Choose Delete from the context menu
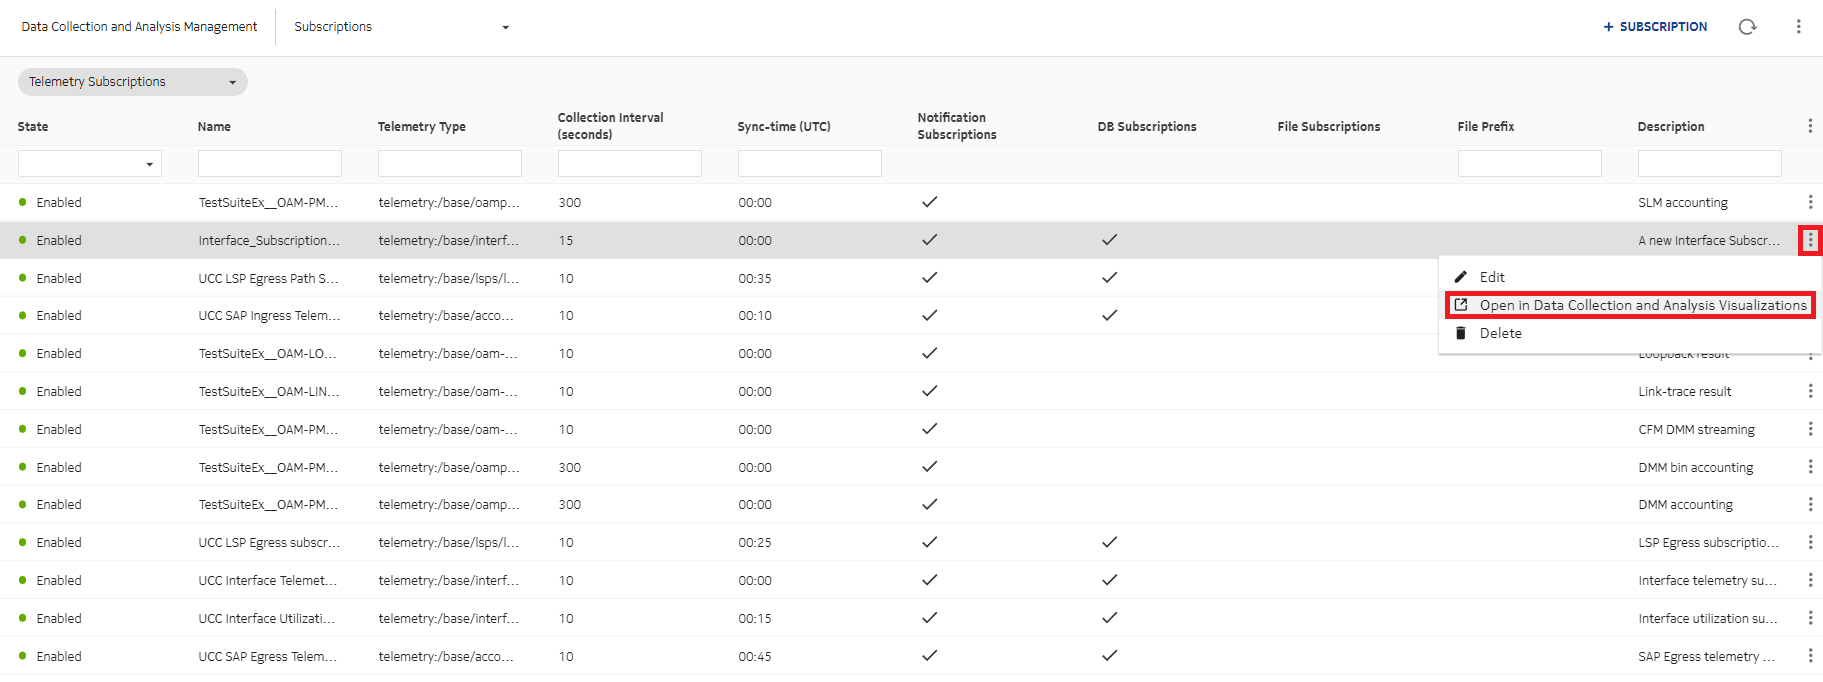This screenshot has height=682, width=1823. click(1500, 333)
